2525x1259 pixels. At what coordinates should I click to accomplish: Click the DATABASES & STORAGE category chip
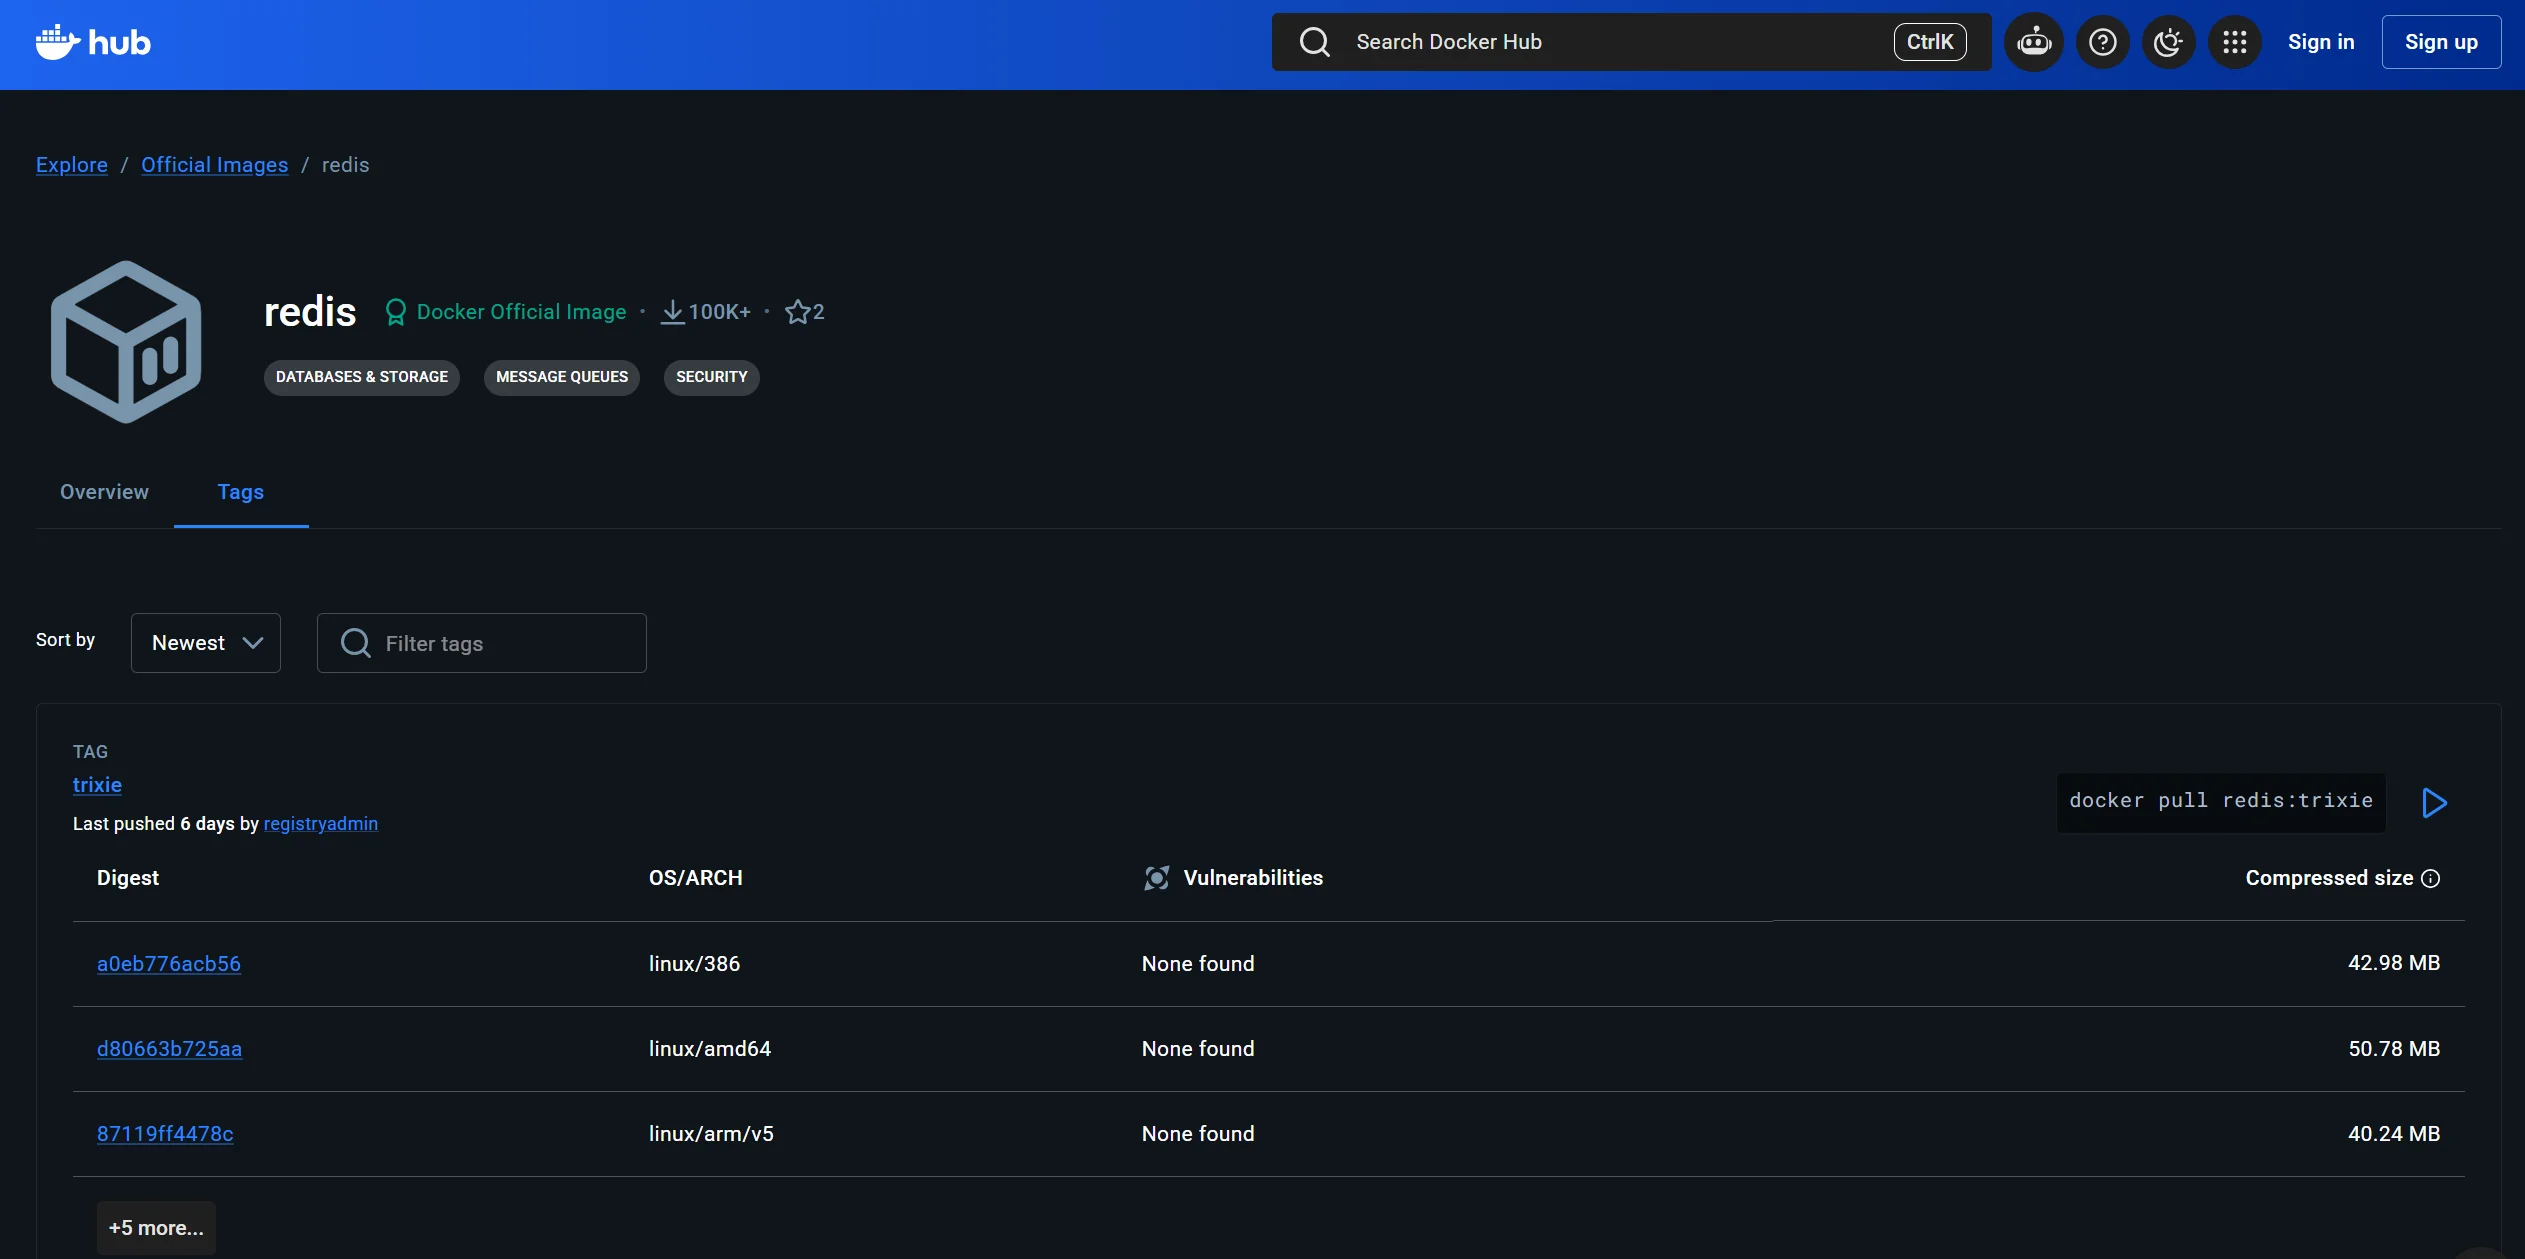(362, 377)
